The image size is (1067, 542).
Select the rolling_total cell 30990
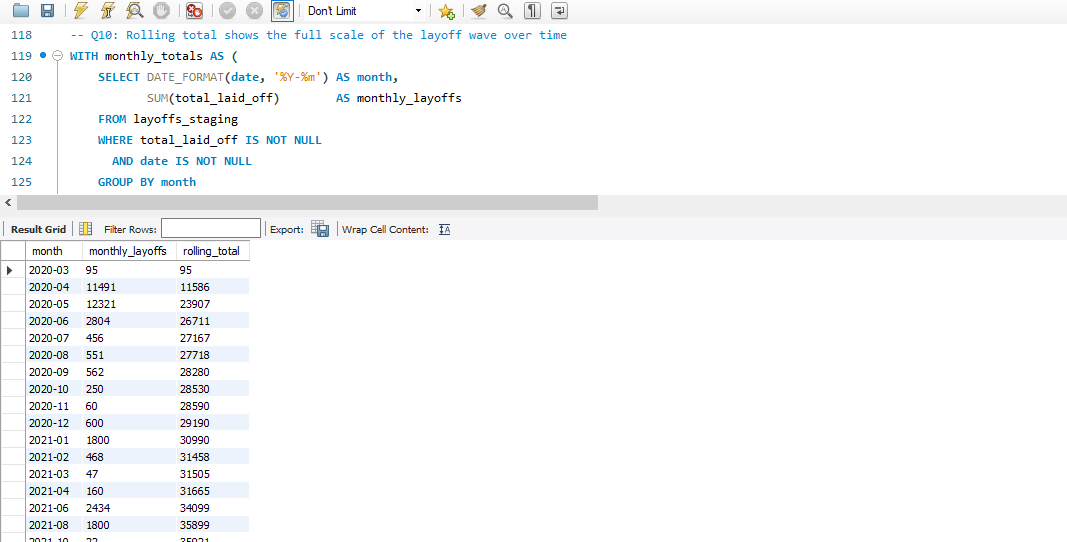click(212, 440)
